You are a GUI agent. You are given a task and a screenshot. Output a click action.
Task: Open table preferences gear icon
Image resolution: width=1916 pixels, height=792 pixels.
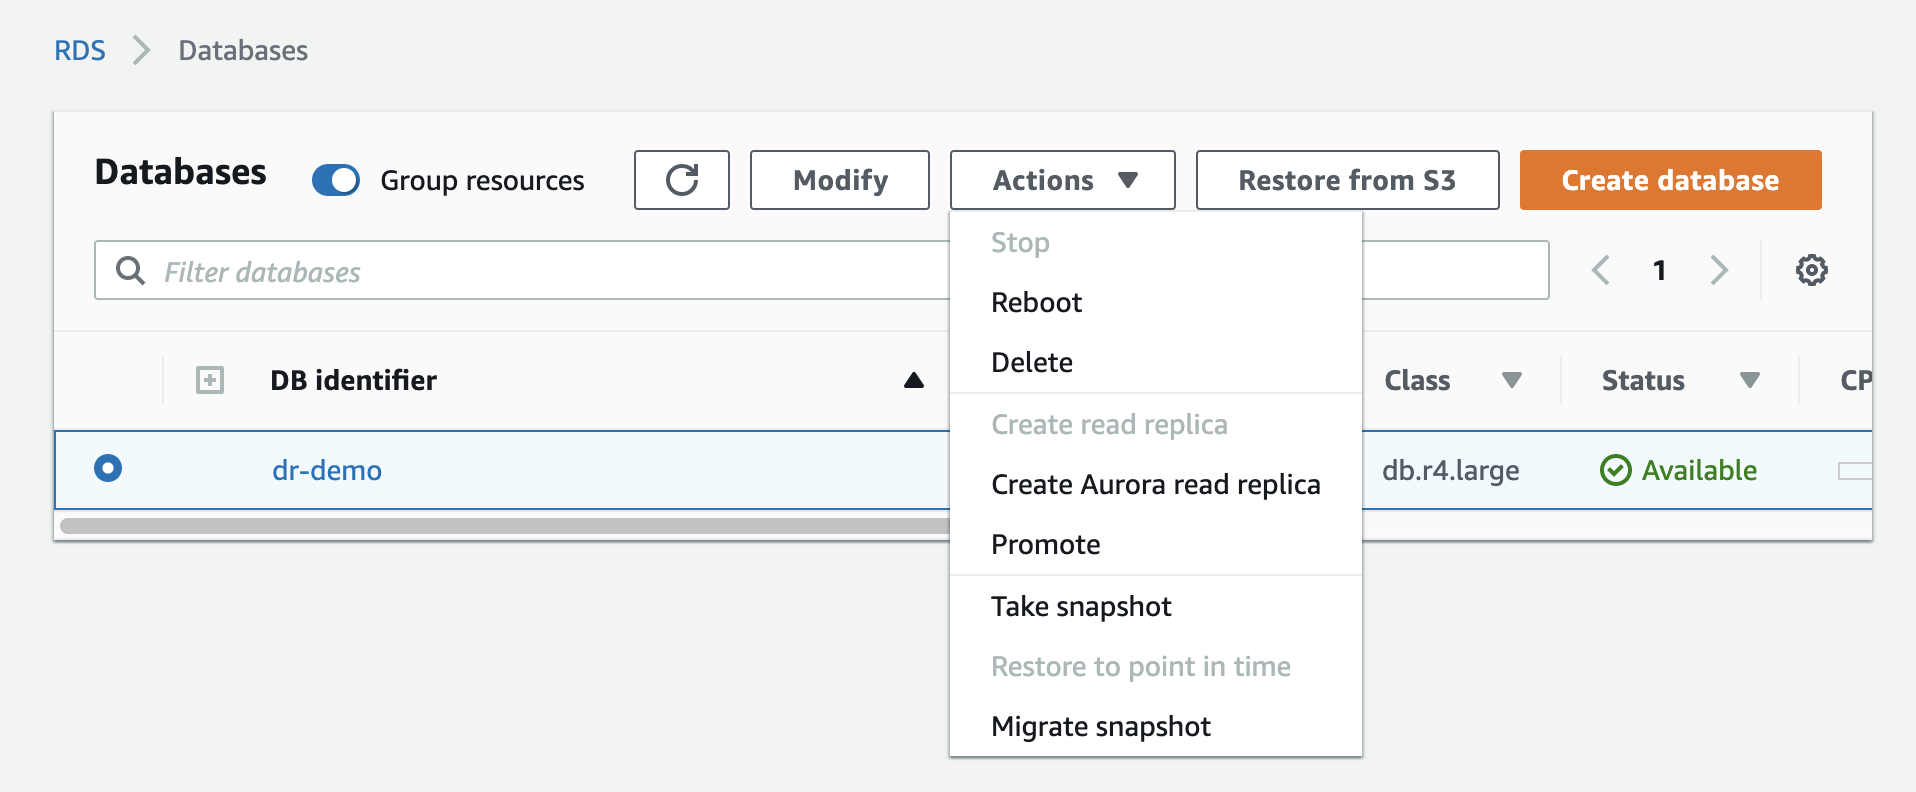[1811, 270]
